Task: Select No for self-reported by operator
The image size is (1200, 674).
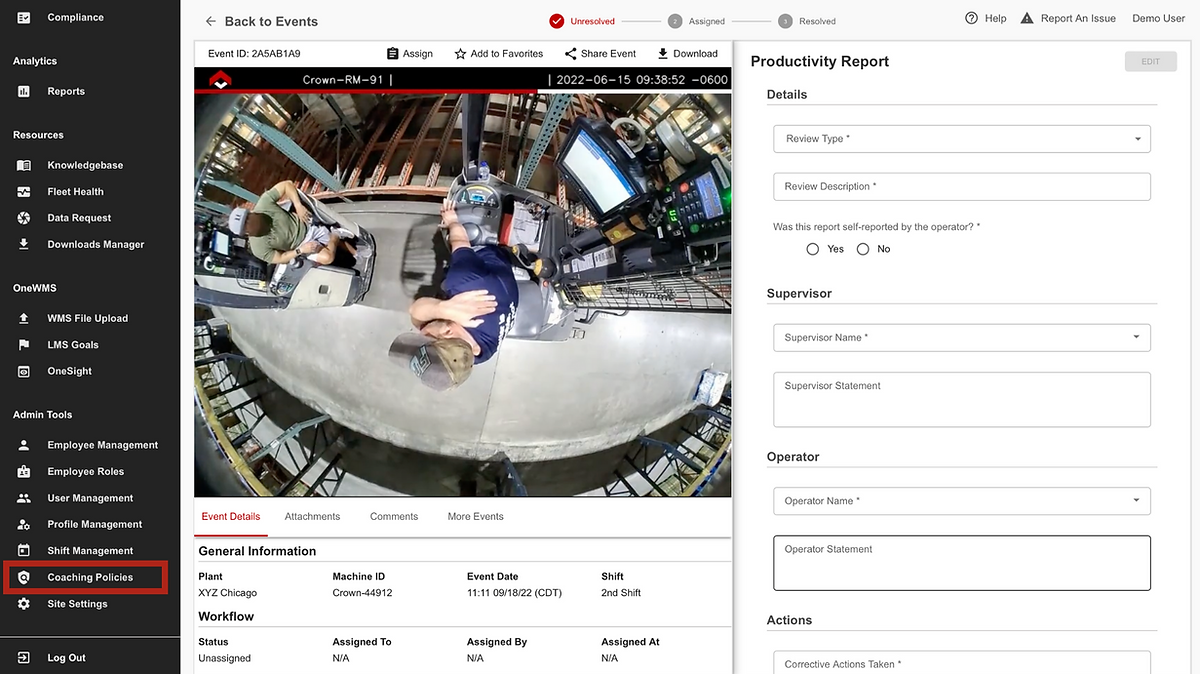Action: point(863,249)
